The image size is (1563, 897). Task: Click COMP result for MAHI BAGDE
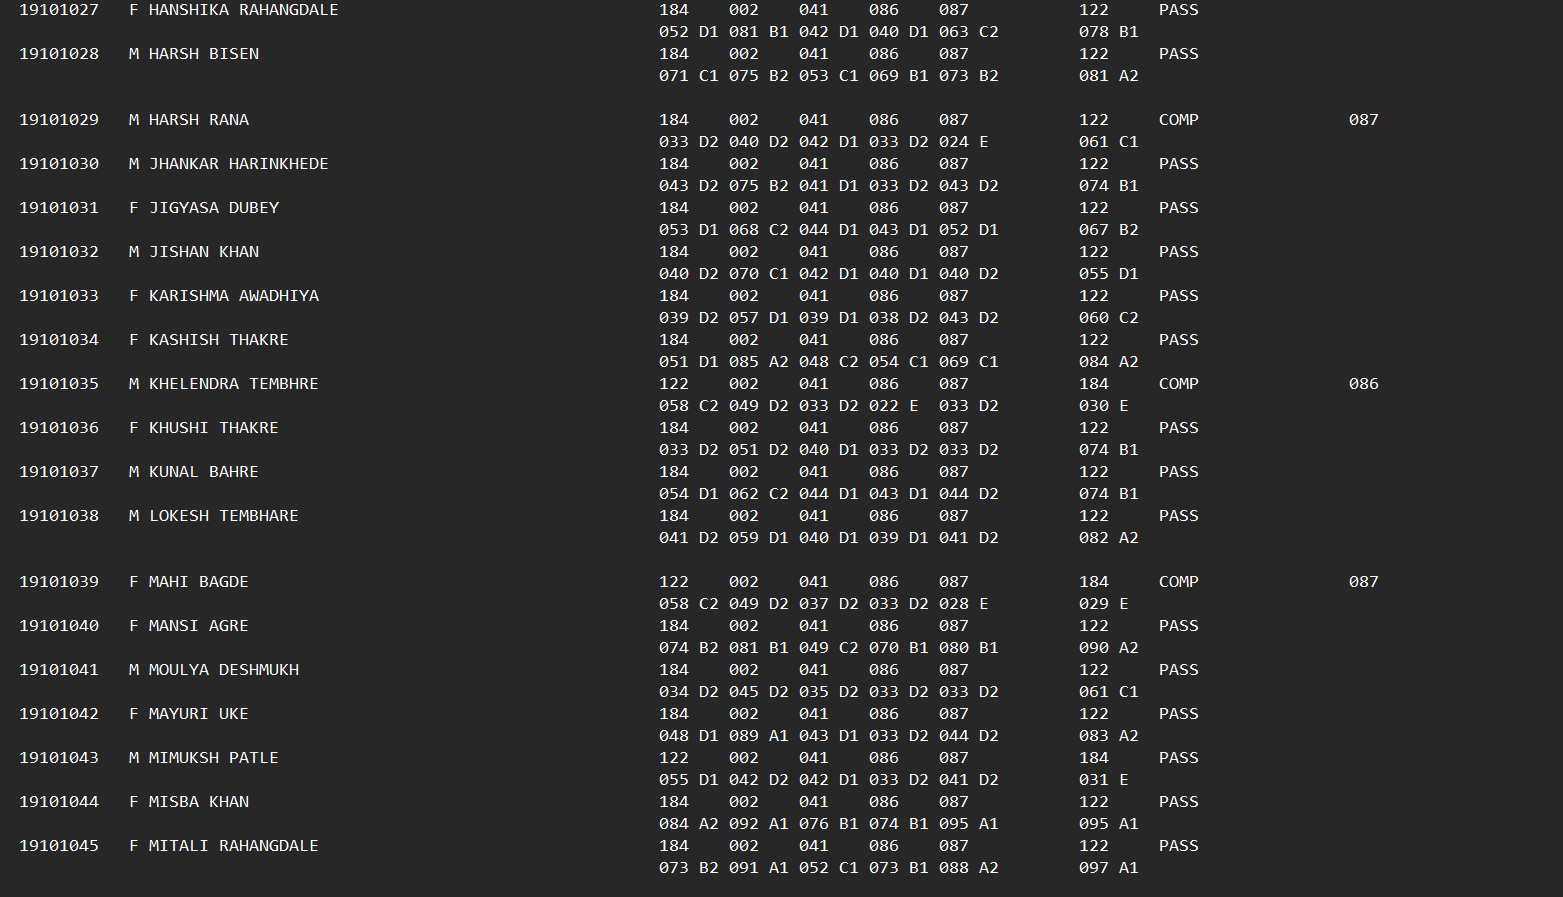pyautogui.click(x=1179, y=582)
